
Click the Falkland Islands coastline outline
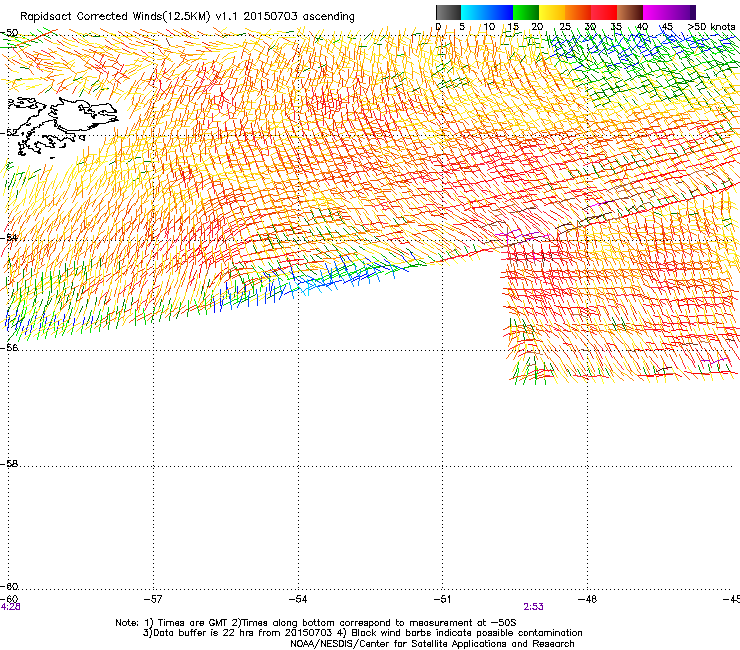[63, 127]
